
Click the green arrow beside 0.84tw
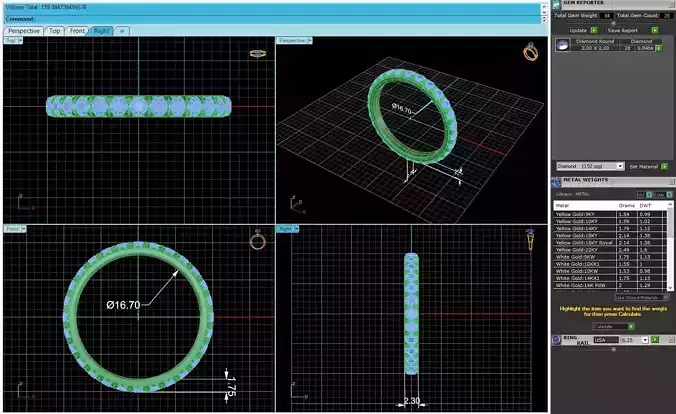(659, 48)
